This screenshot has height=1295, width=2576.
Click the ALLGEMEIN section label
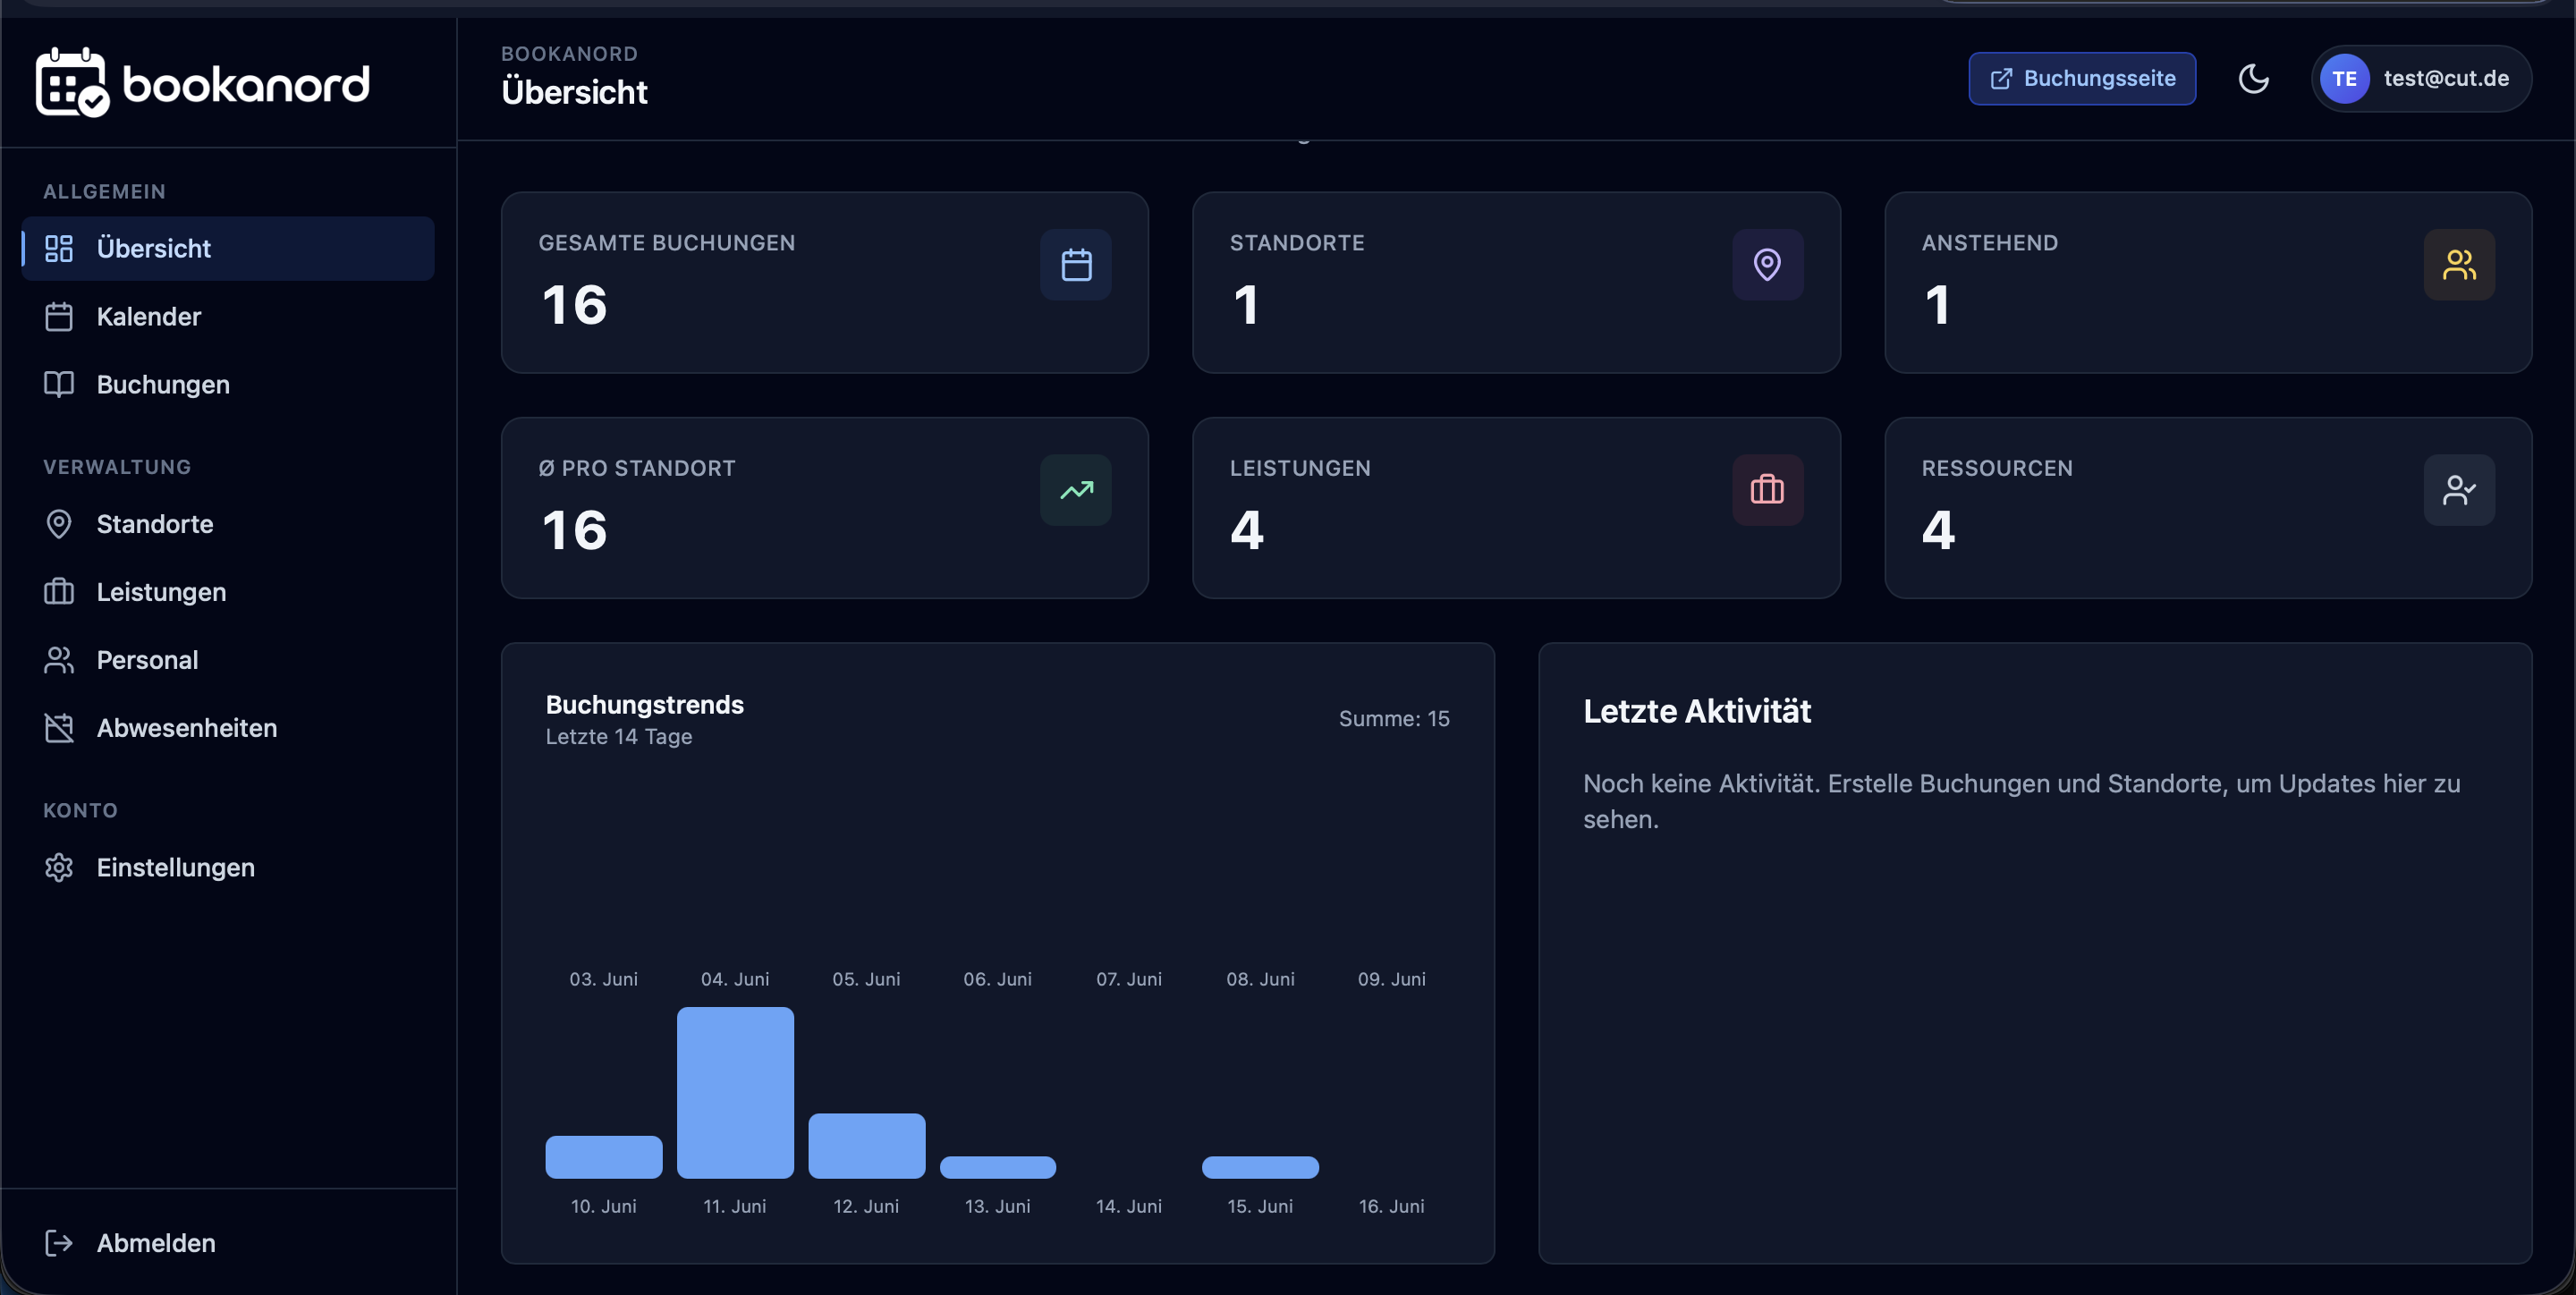coord(104,191)
